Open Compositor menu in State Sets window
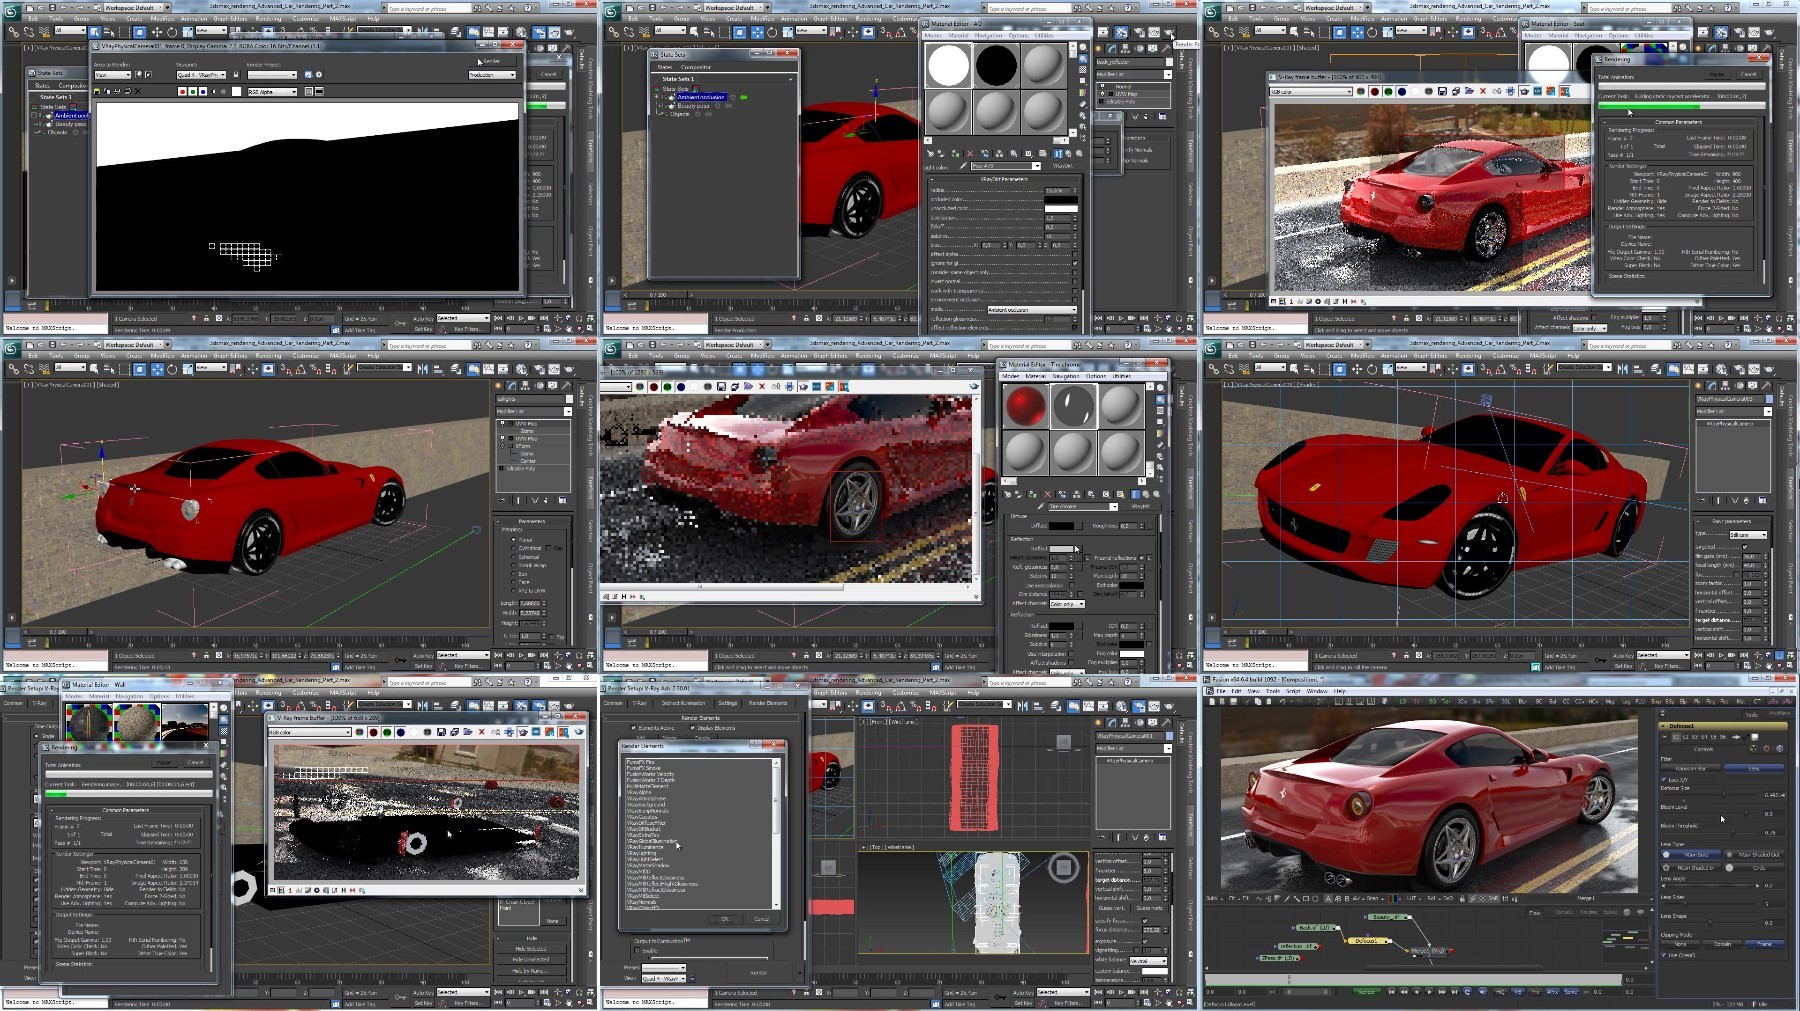Screen dimensions: 1800x1011 (x=696, y=67)
